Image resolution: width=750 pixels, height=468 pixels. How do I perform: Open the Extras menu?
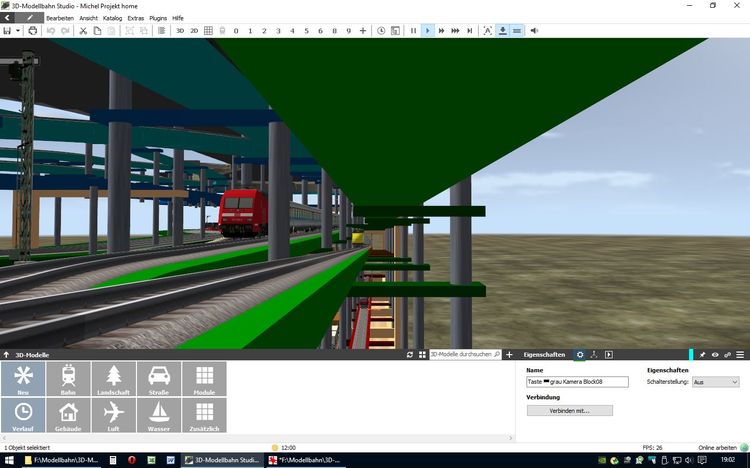point(136,18)
